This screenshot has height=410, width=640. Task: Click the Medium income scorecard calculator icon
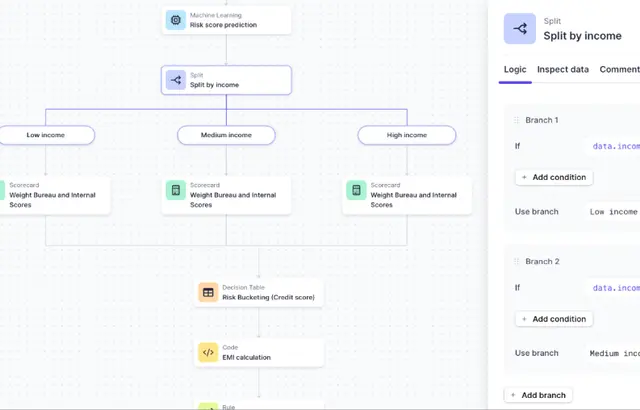tap(176, 190)
